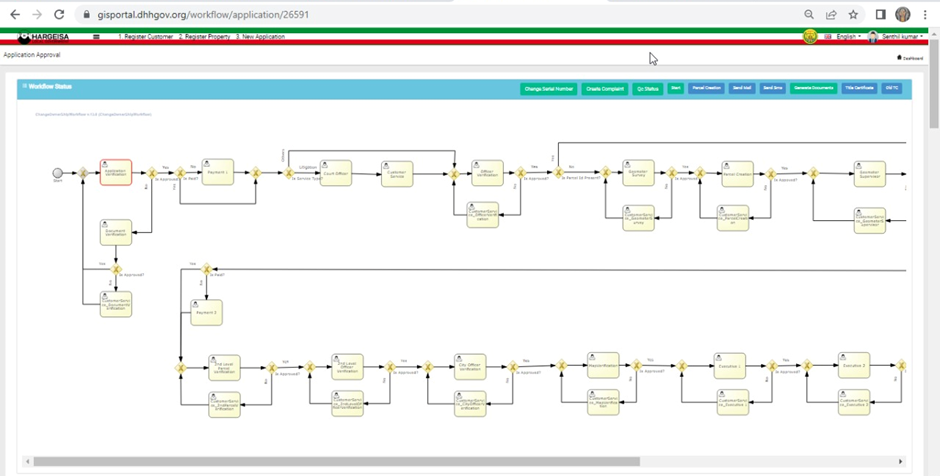The width and height of the screenshot is (940, 476).
Task: Click the share page icon
Action: (x=831, y=14)
